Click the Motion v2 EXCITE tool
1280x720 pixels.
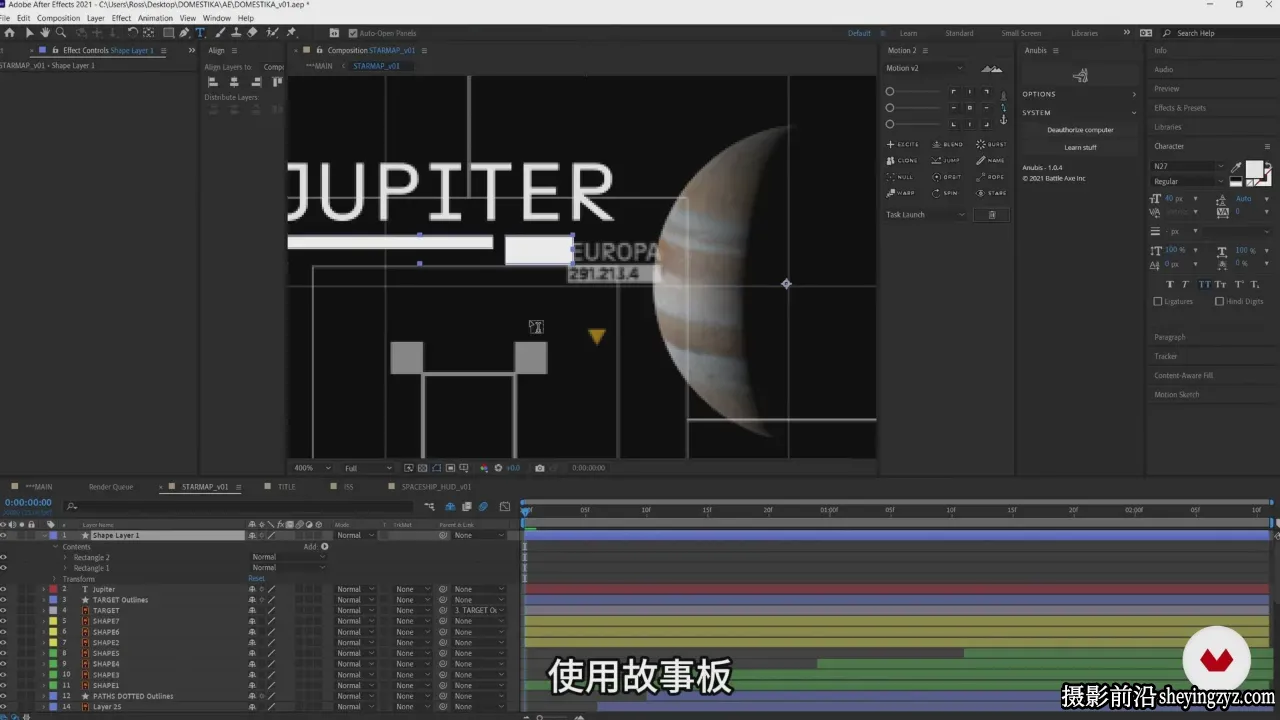[903, 144]
